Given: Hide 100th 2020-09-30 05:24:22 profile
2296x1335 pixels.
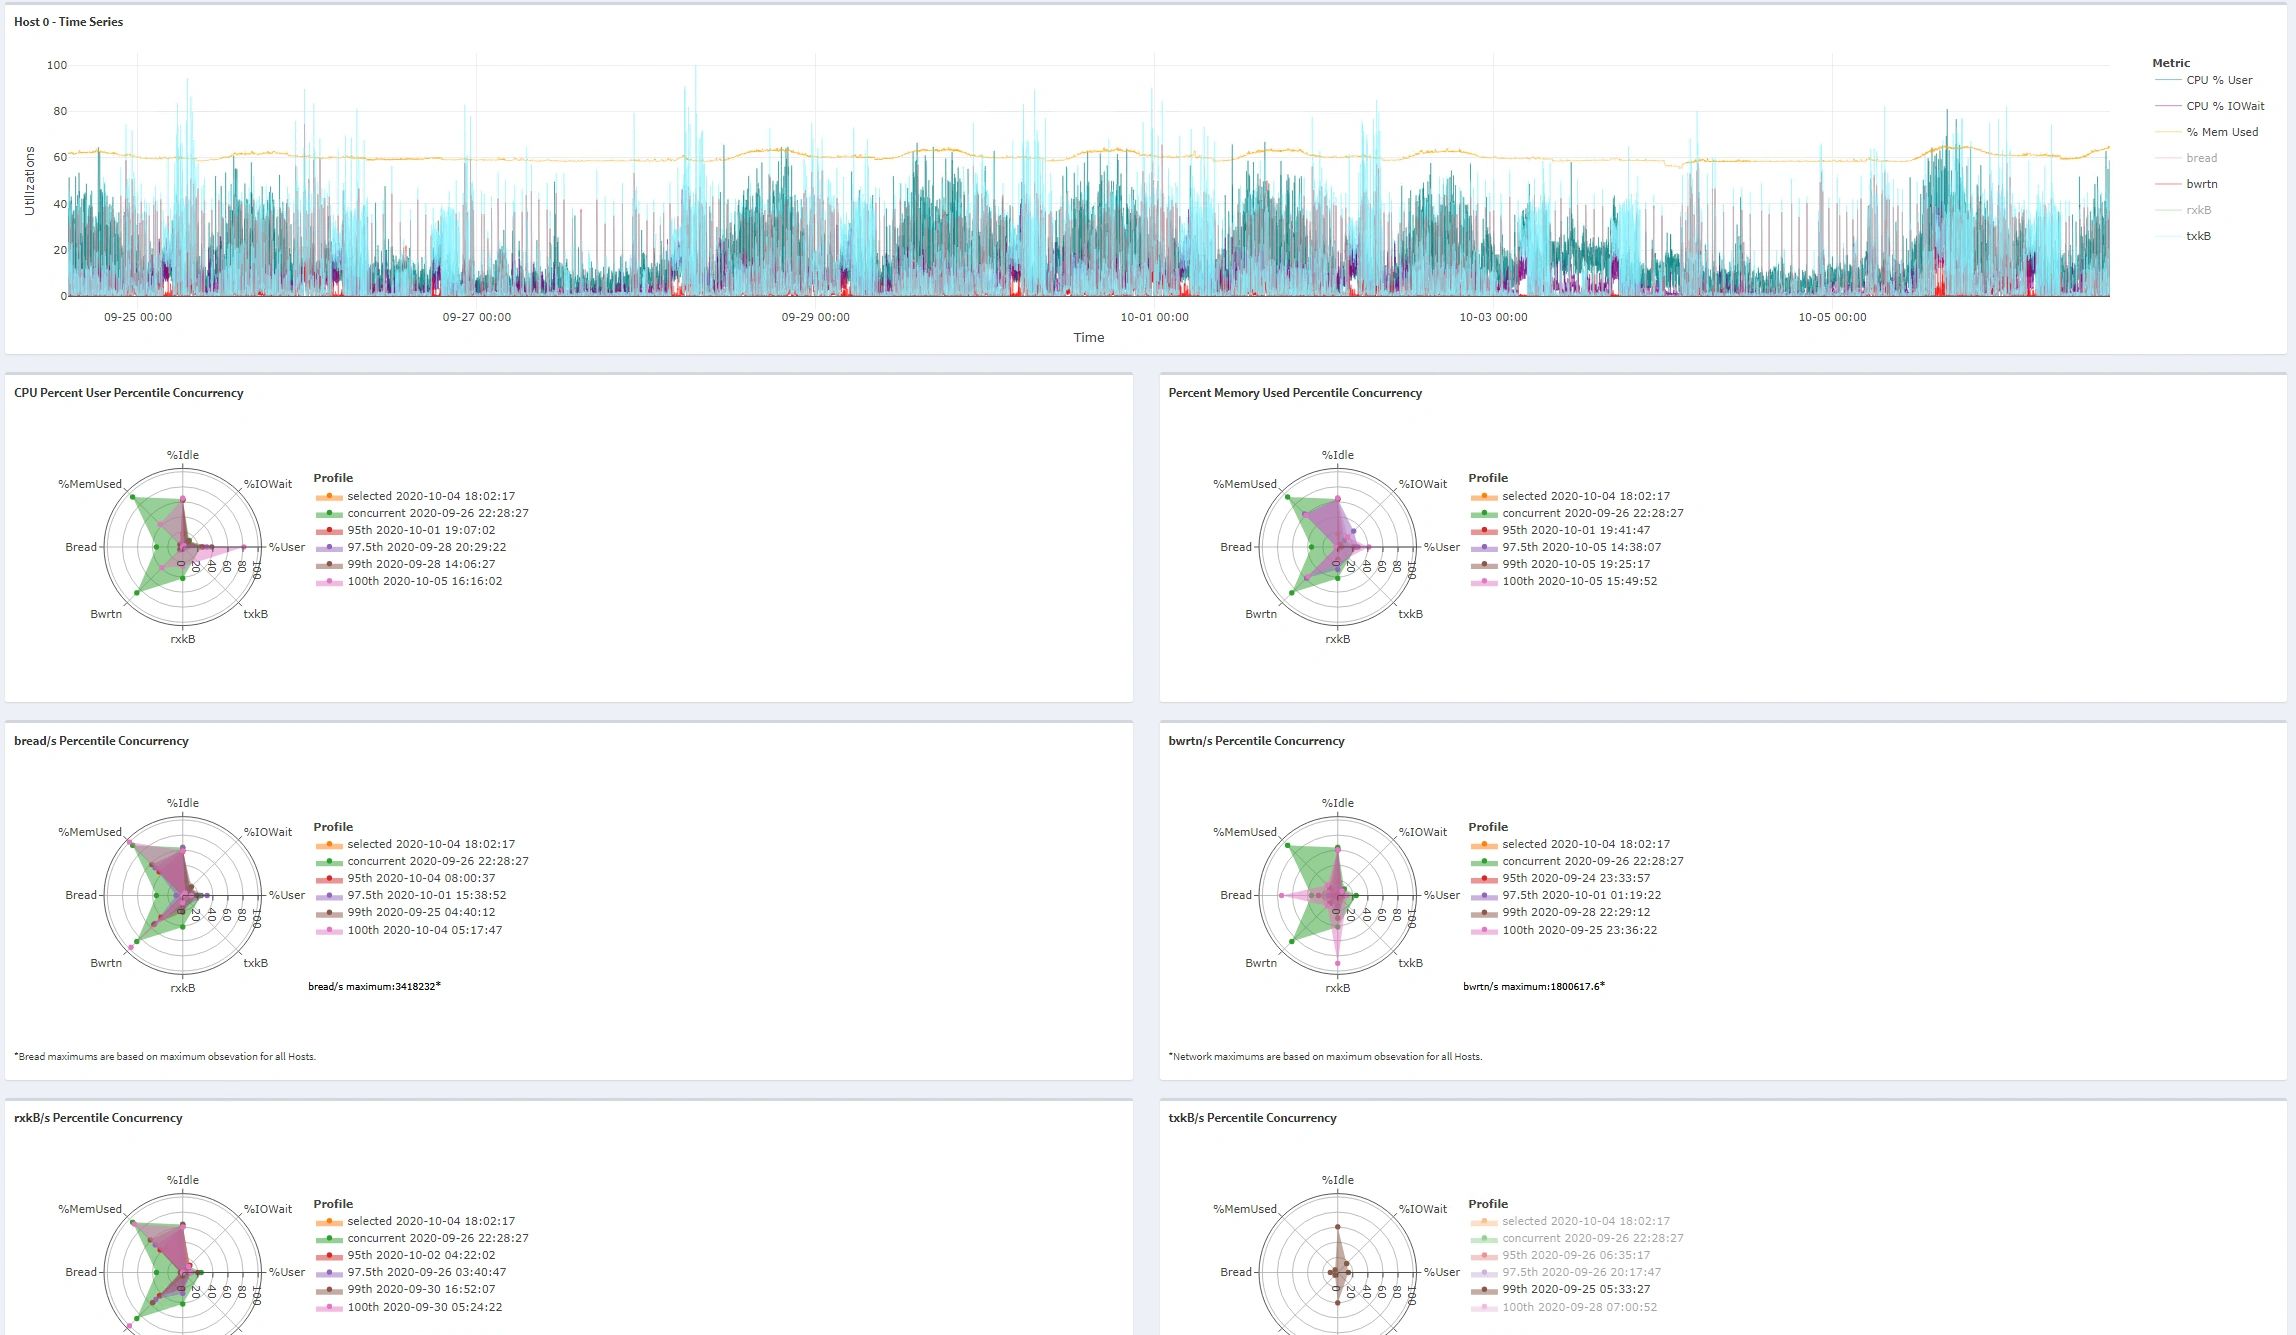Looking at the screenshot, I should 409,1307.
